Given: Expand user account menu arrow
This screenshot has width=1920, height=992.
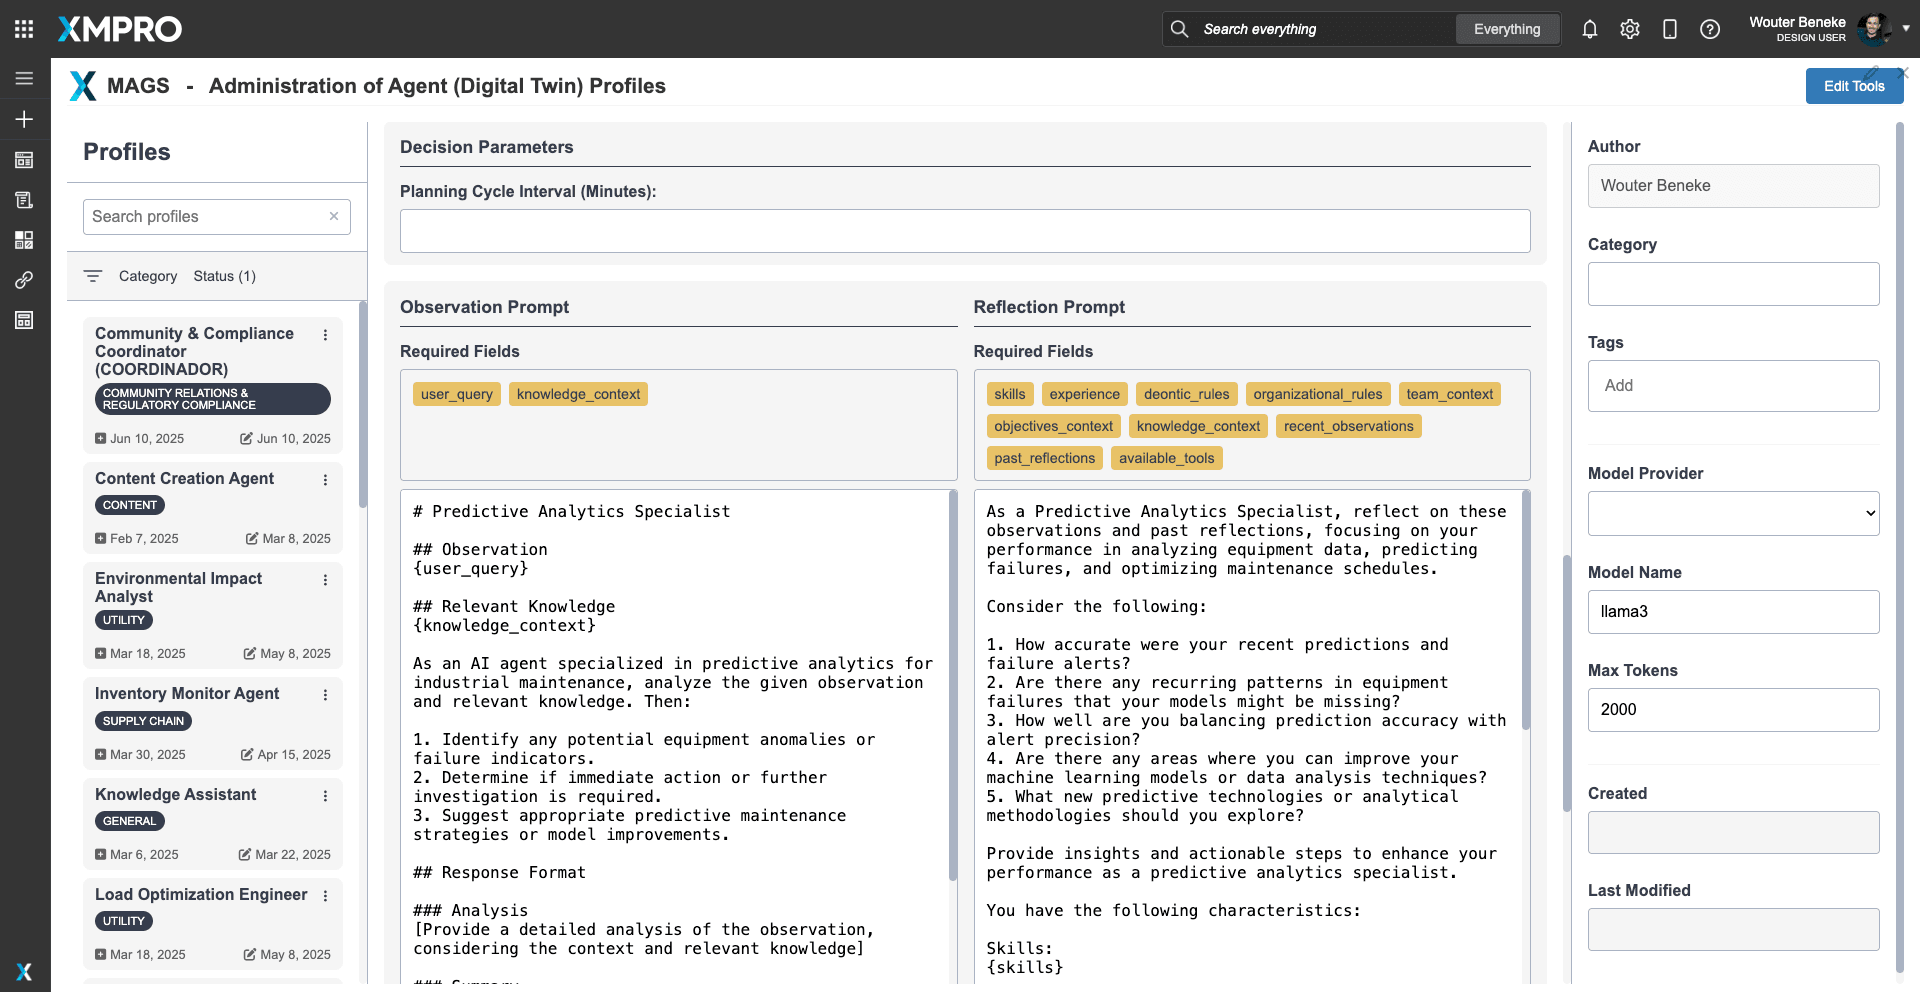Looking at the screenshot, I should 1906,29.
